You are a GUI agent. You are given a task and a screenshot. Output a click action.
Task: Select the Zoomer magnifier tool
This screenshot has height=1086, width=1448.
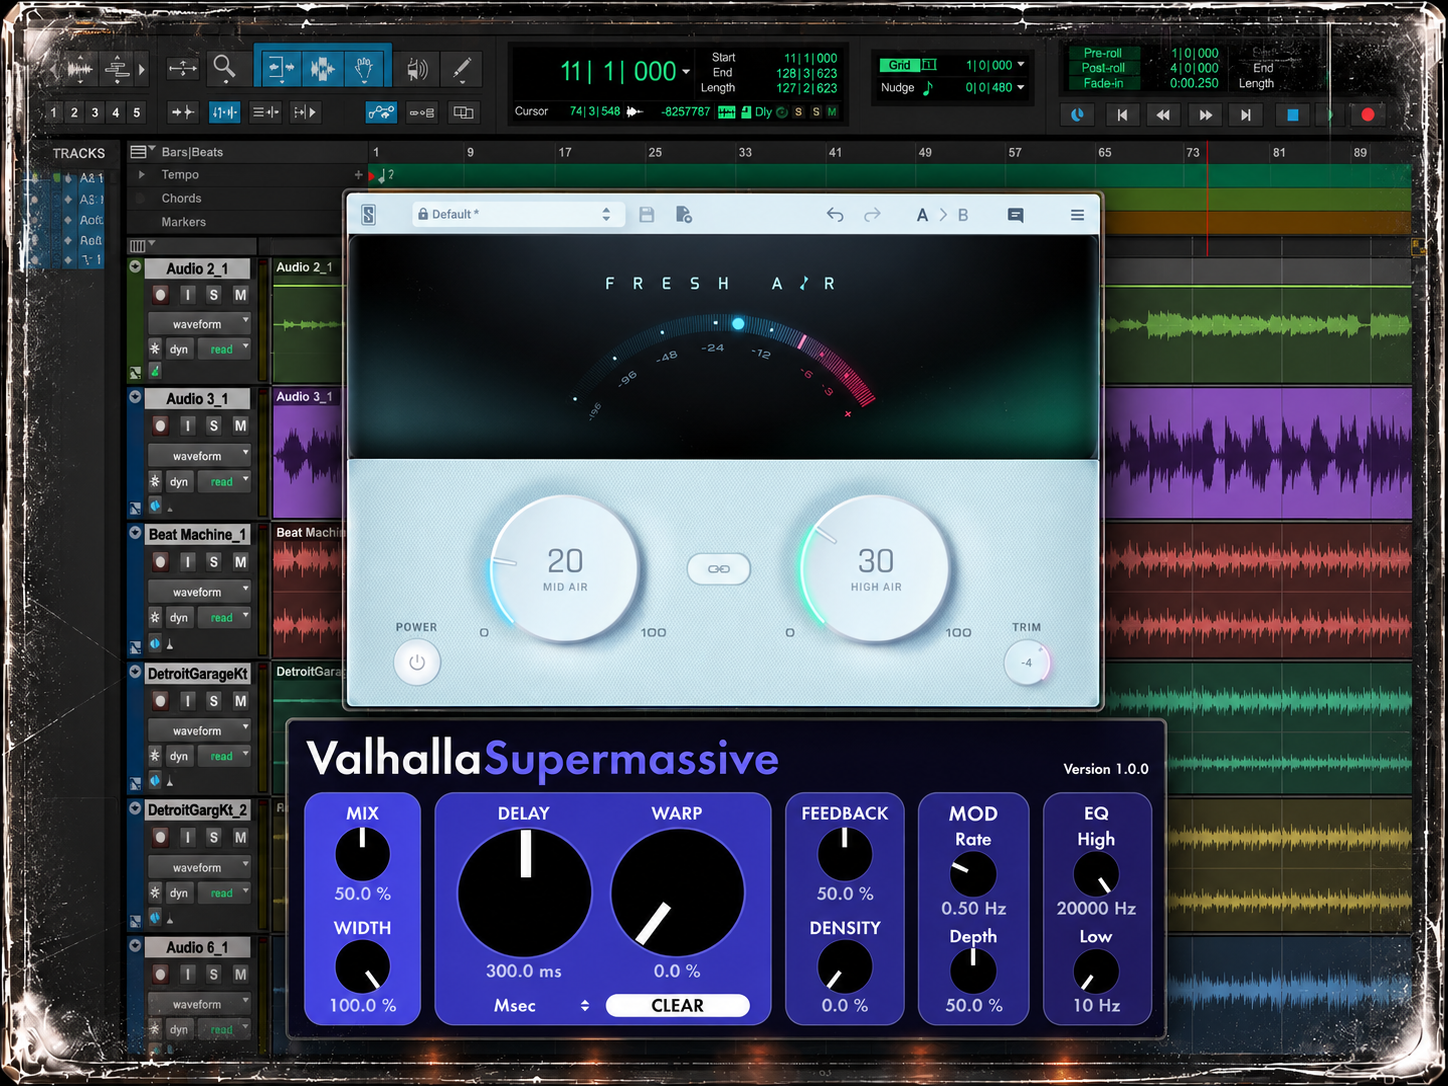[x=224, y=68]
